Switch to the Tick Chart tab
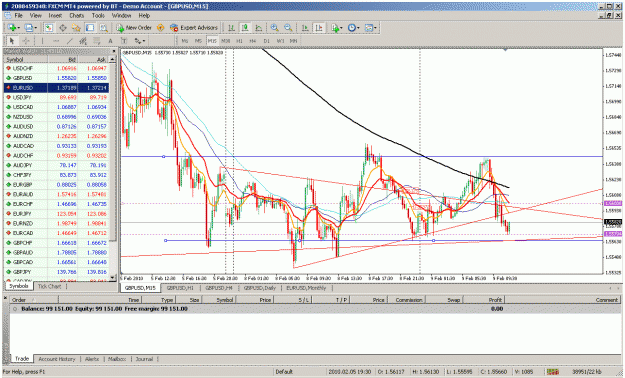This screenshot has width=625, height=378. [x=49, y=286]
